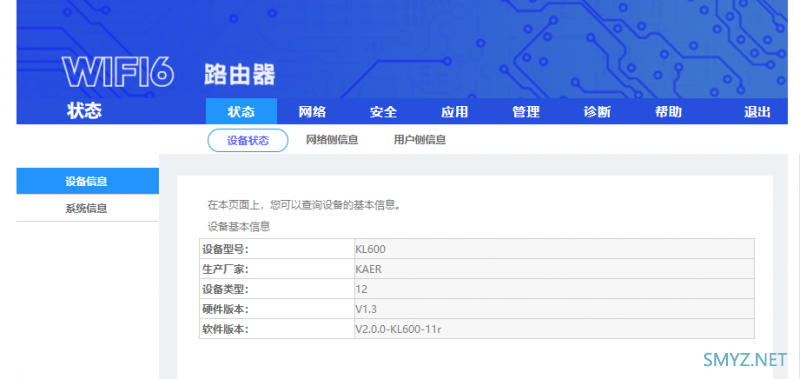Click the 软件版本 label cell

click(x=277, y=329)
